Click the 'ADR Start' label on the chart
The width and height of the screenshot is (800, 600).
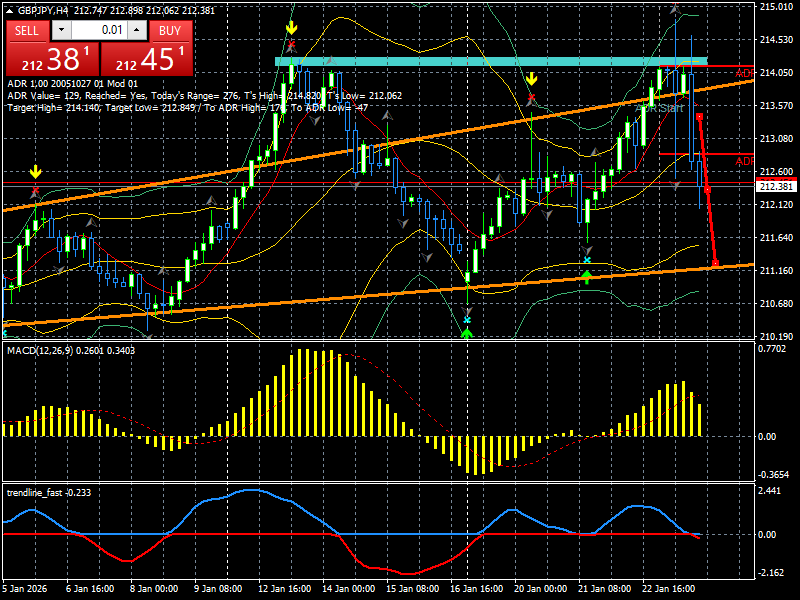pyautogui.click(x=659, y=108)
